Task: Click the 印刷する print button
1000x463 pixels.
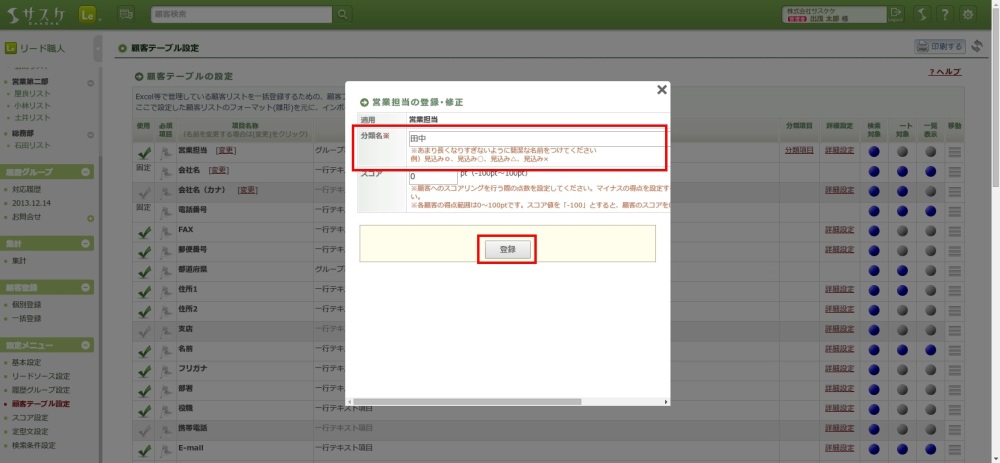Action: pos(939,47)
